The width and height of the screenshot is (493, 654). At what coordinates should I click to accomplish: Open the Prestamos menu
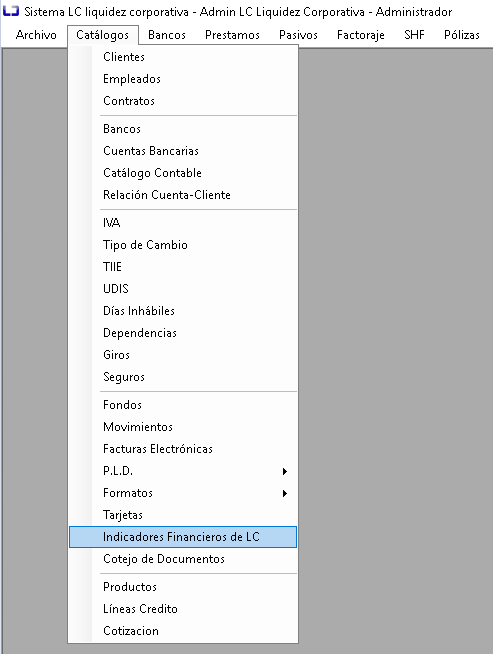(232, 35)
